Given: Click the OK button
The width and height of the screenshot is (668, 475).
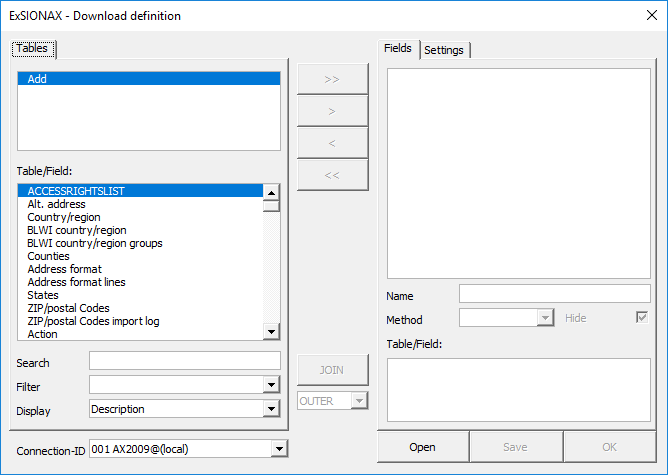Looking at the screenshot, I should (610, 447).
